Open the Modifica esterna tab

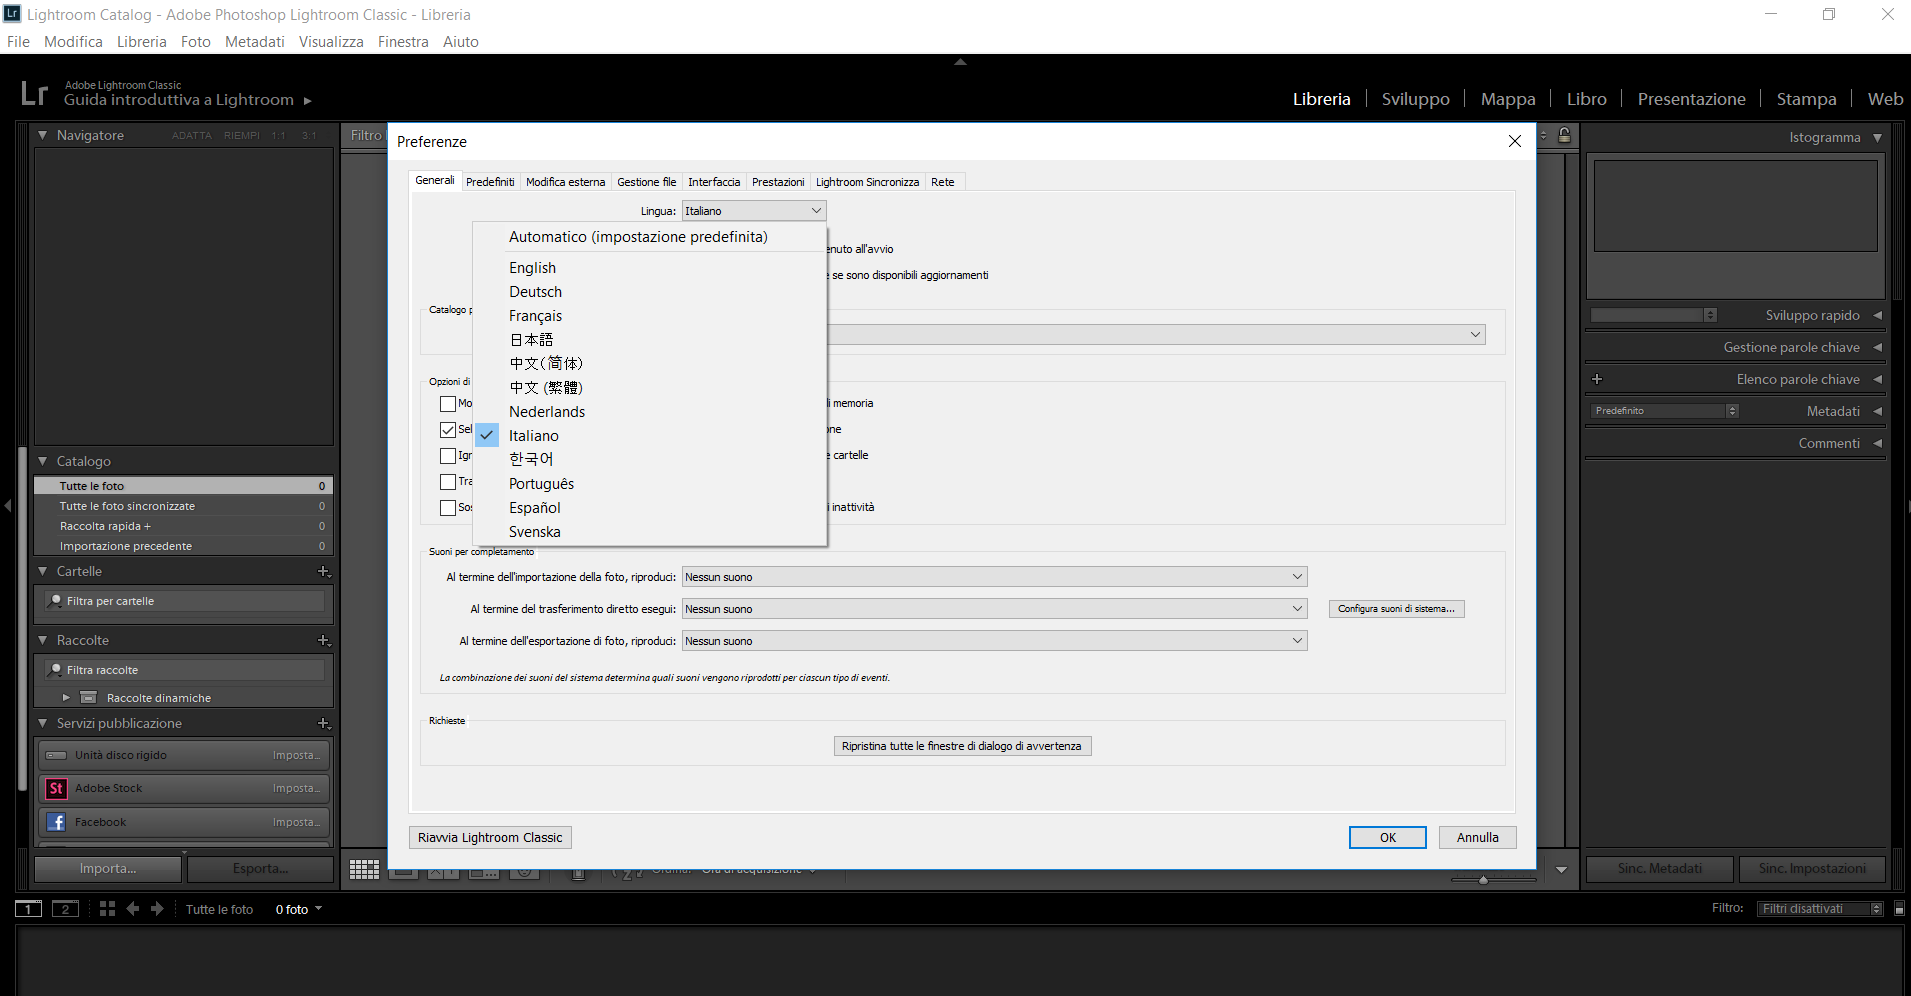click(x=566, y=182)
